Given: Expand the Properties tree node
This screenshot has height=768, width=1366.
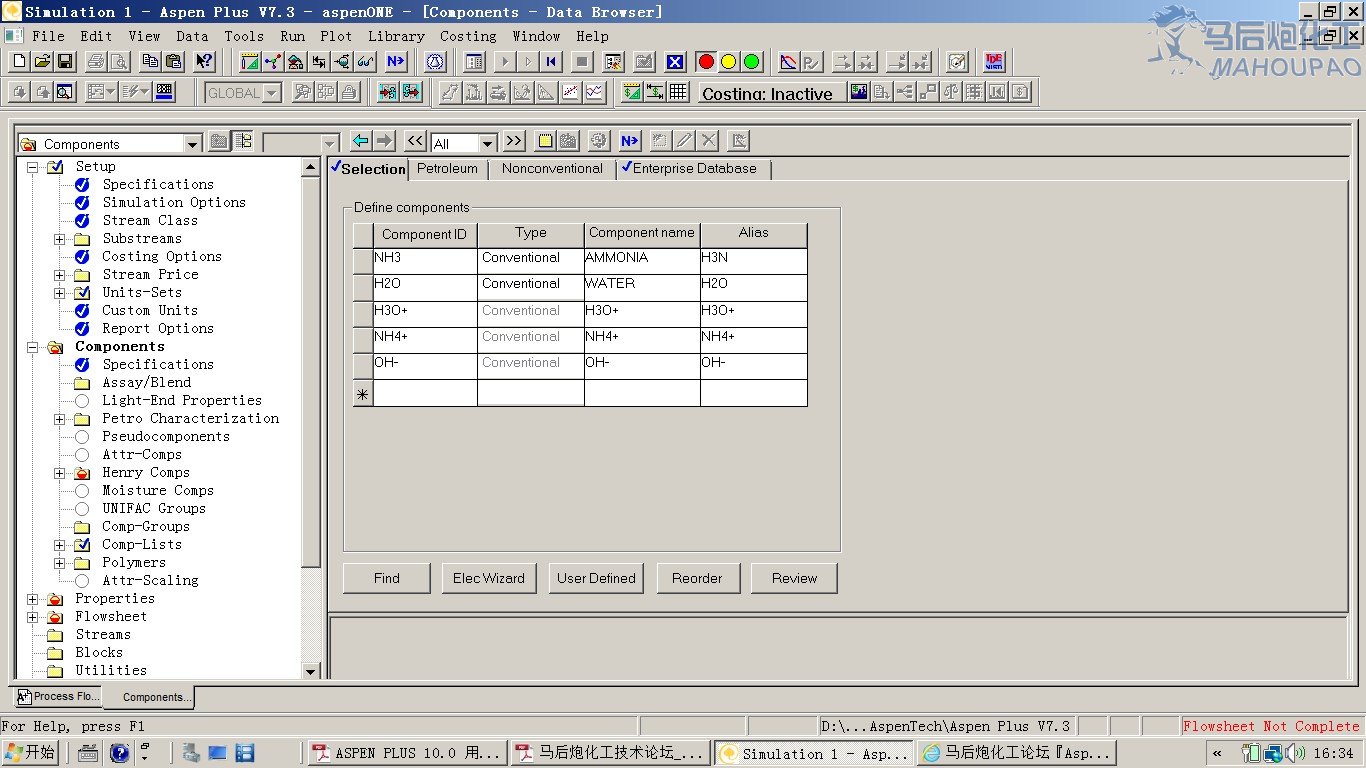Looking at the screenshot, I should coord(33,599).
